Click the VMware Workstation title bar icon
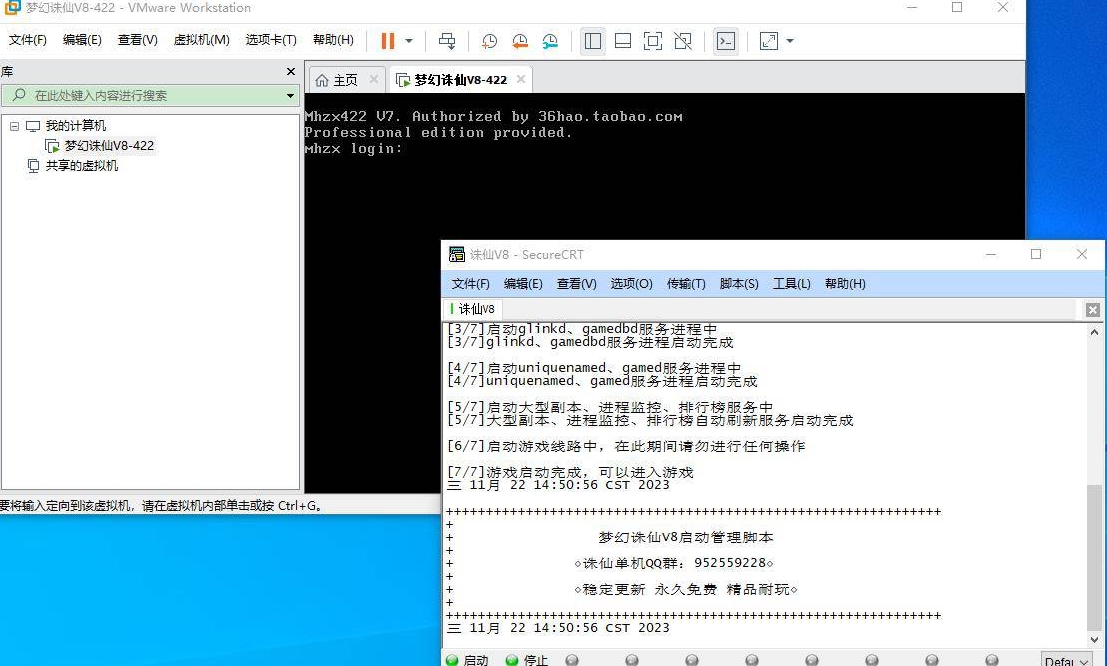1107x666 pixels. (x=12, y=8)
